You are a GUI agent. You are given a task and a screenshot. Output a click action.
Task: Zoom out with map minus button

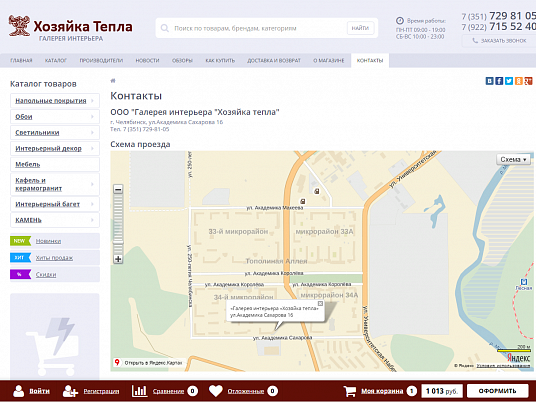pyautogui.click(x=118, y=189)
